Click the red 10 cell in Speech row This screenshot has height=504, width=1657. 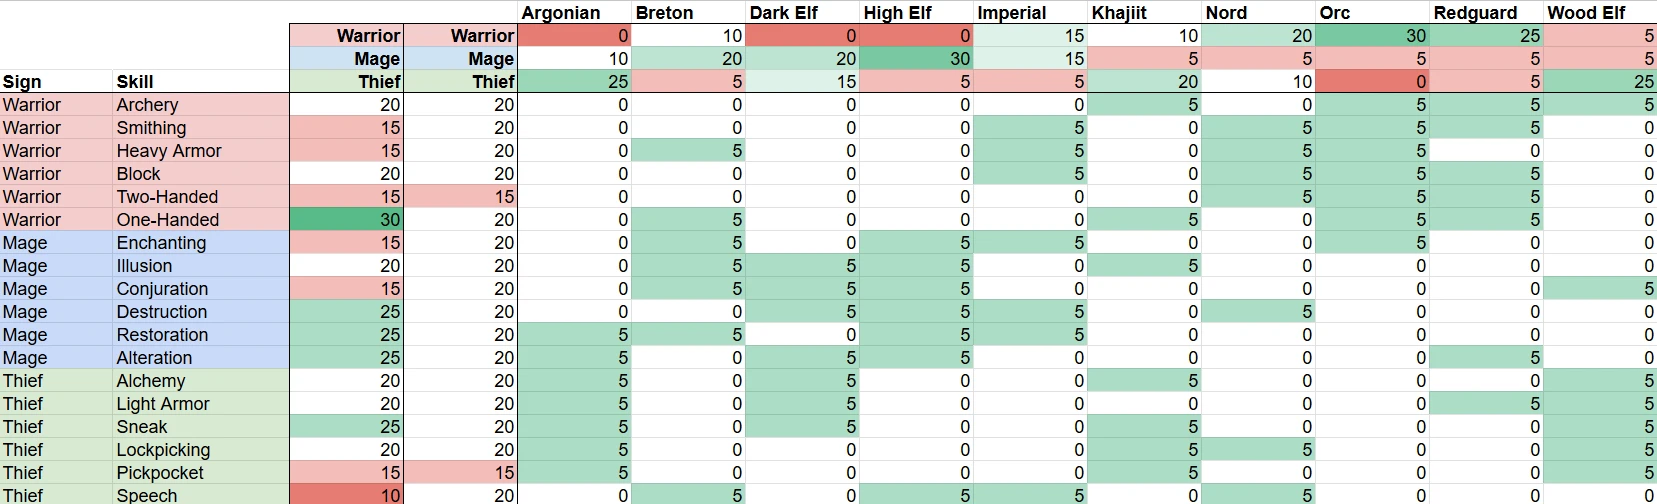[346, 495]
